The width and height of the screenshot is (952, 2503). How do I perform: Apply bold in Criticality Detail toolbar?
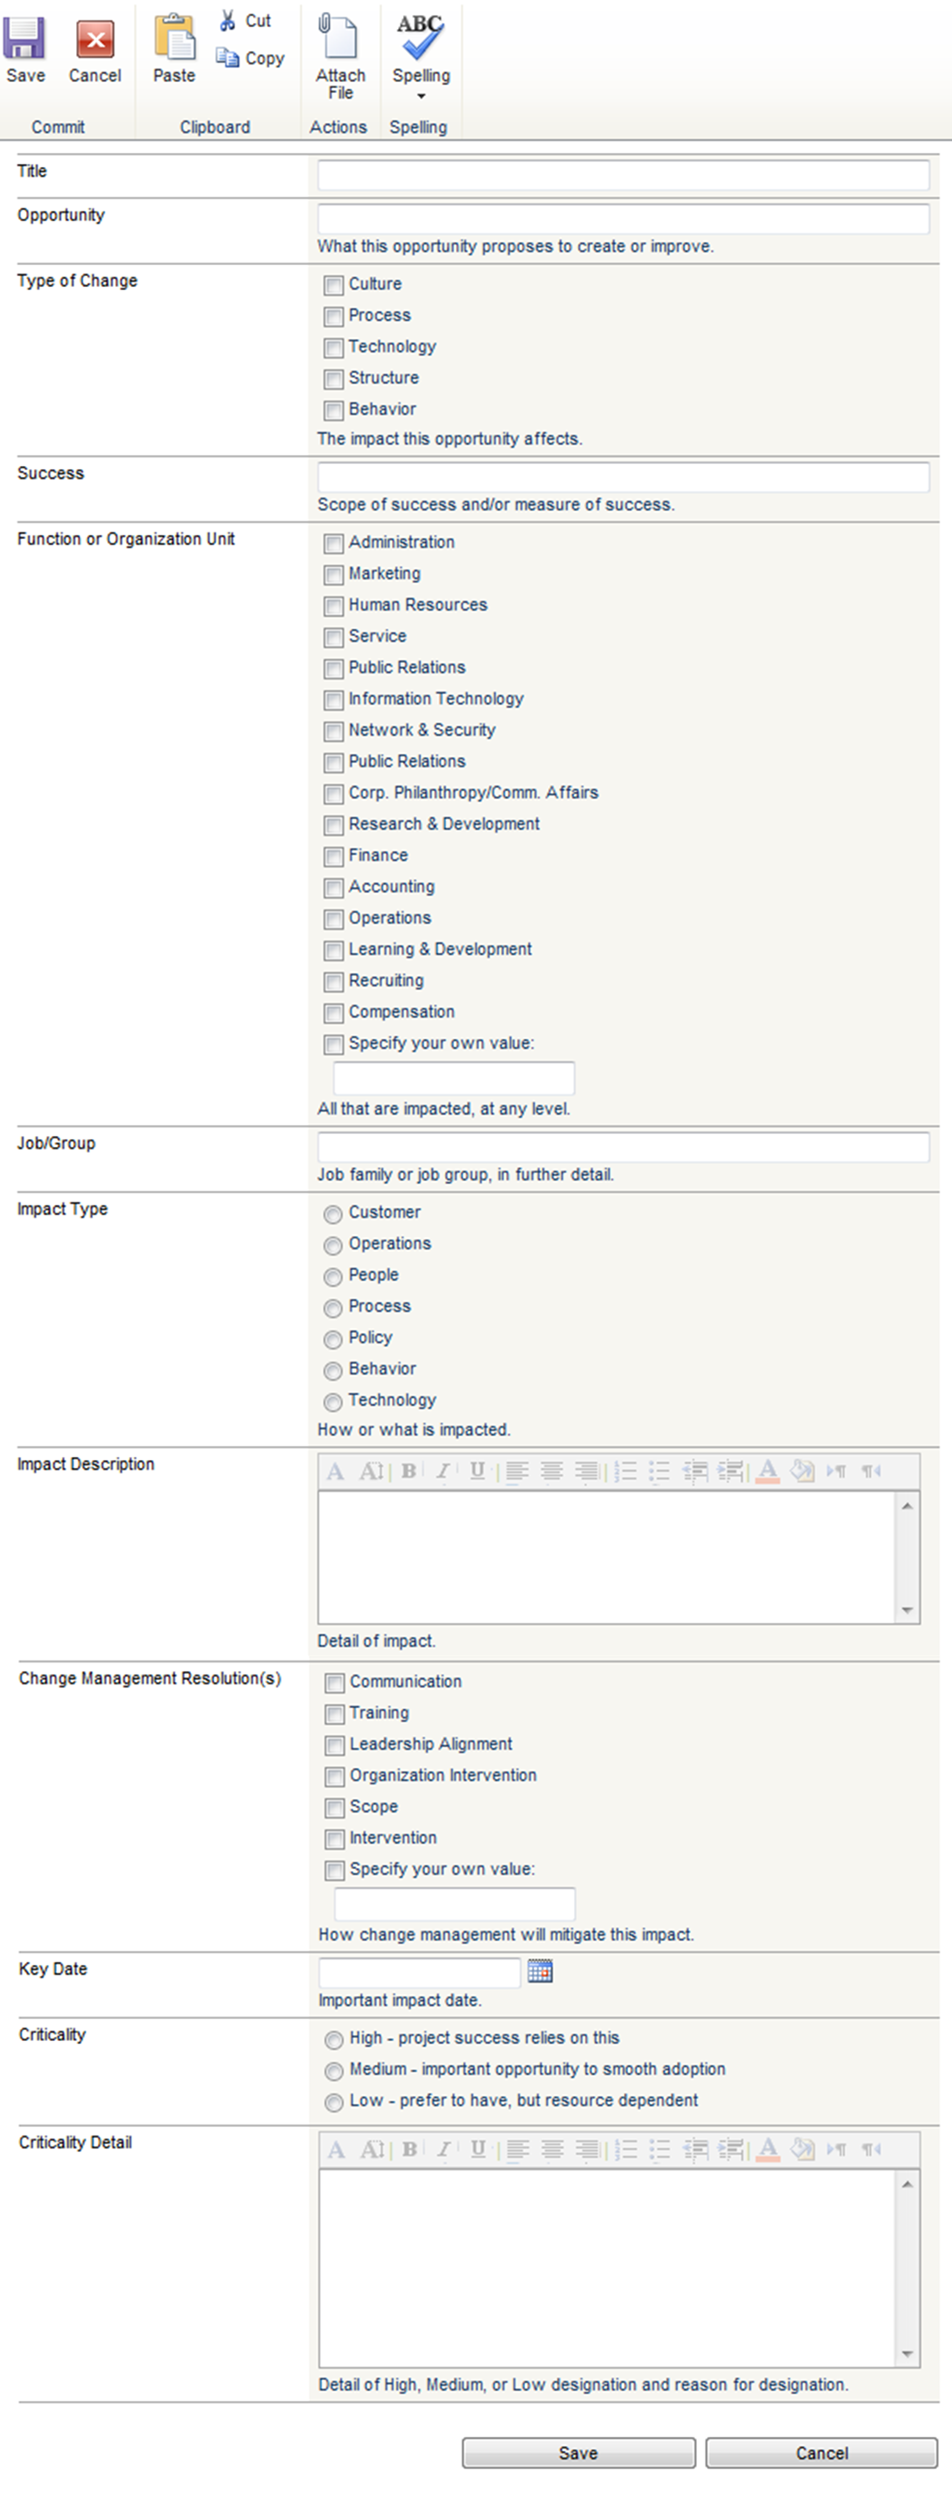(x=410, y=2149)
